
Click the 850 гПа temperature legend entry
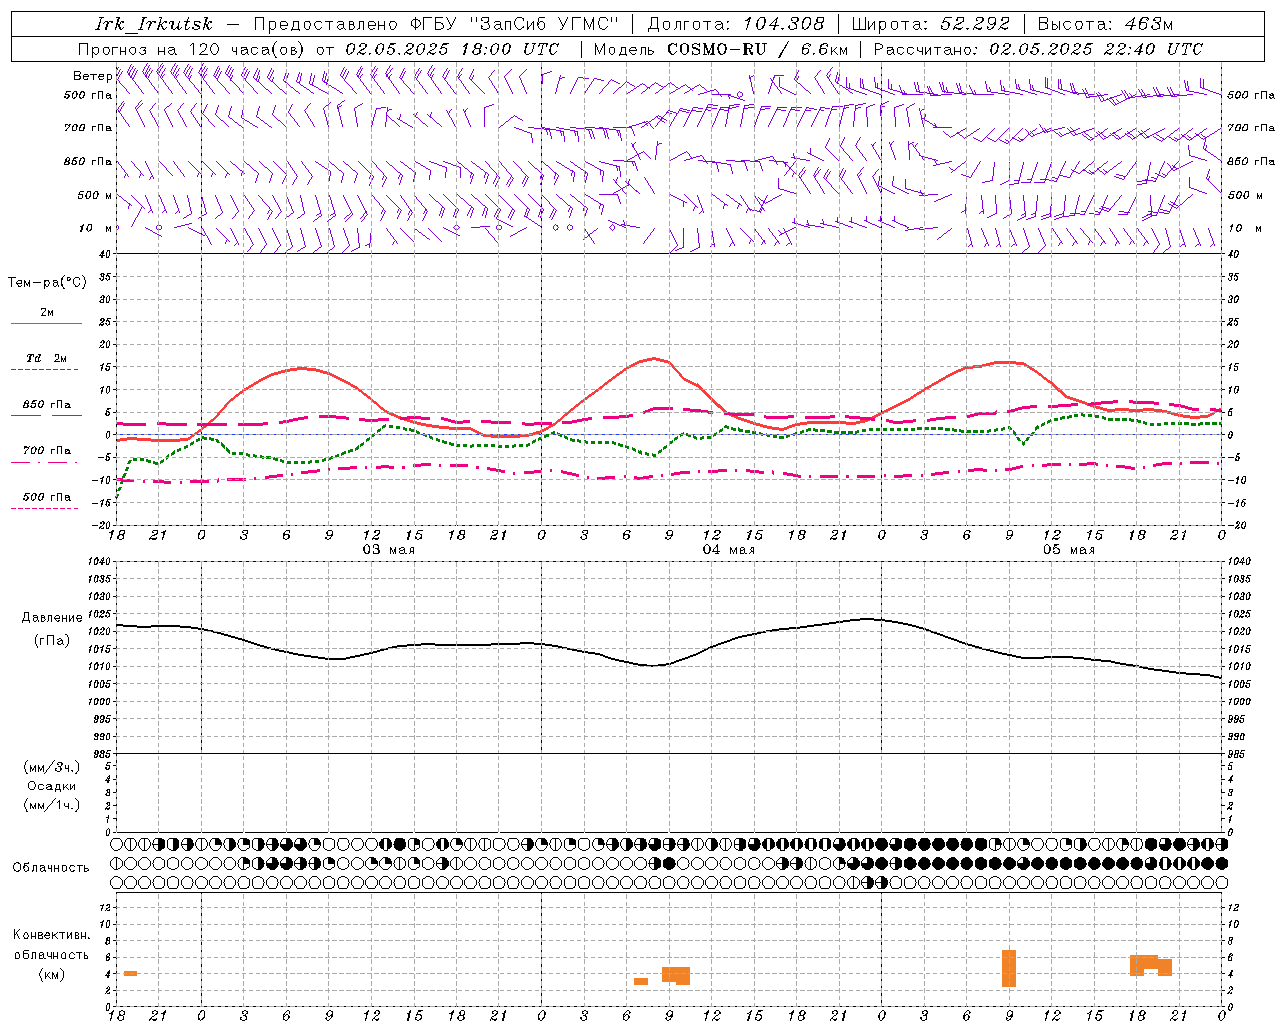[x=47, y=405]
